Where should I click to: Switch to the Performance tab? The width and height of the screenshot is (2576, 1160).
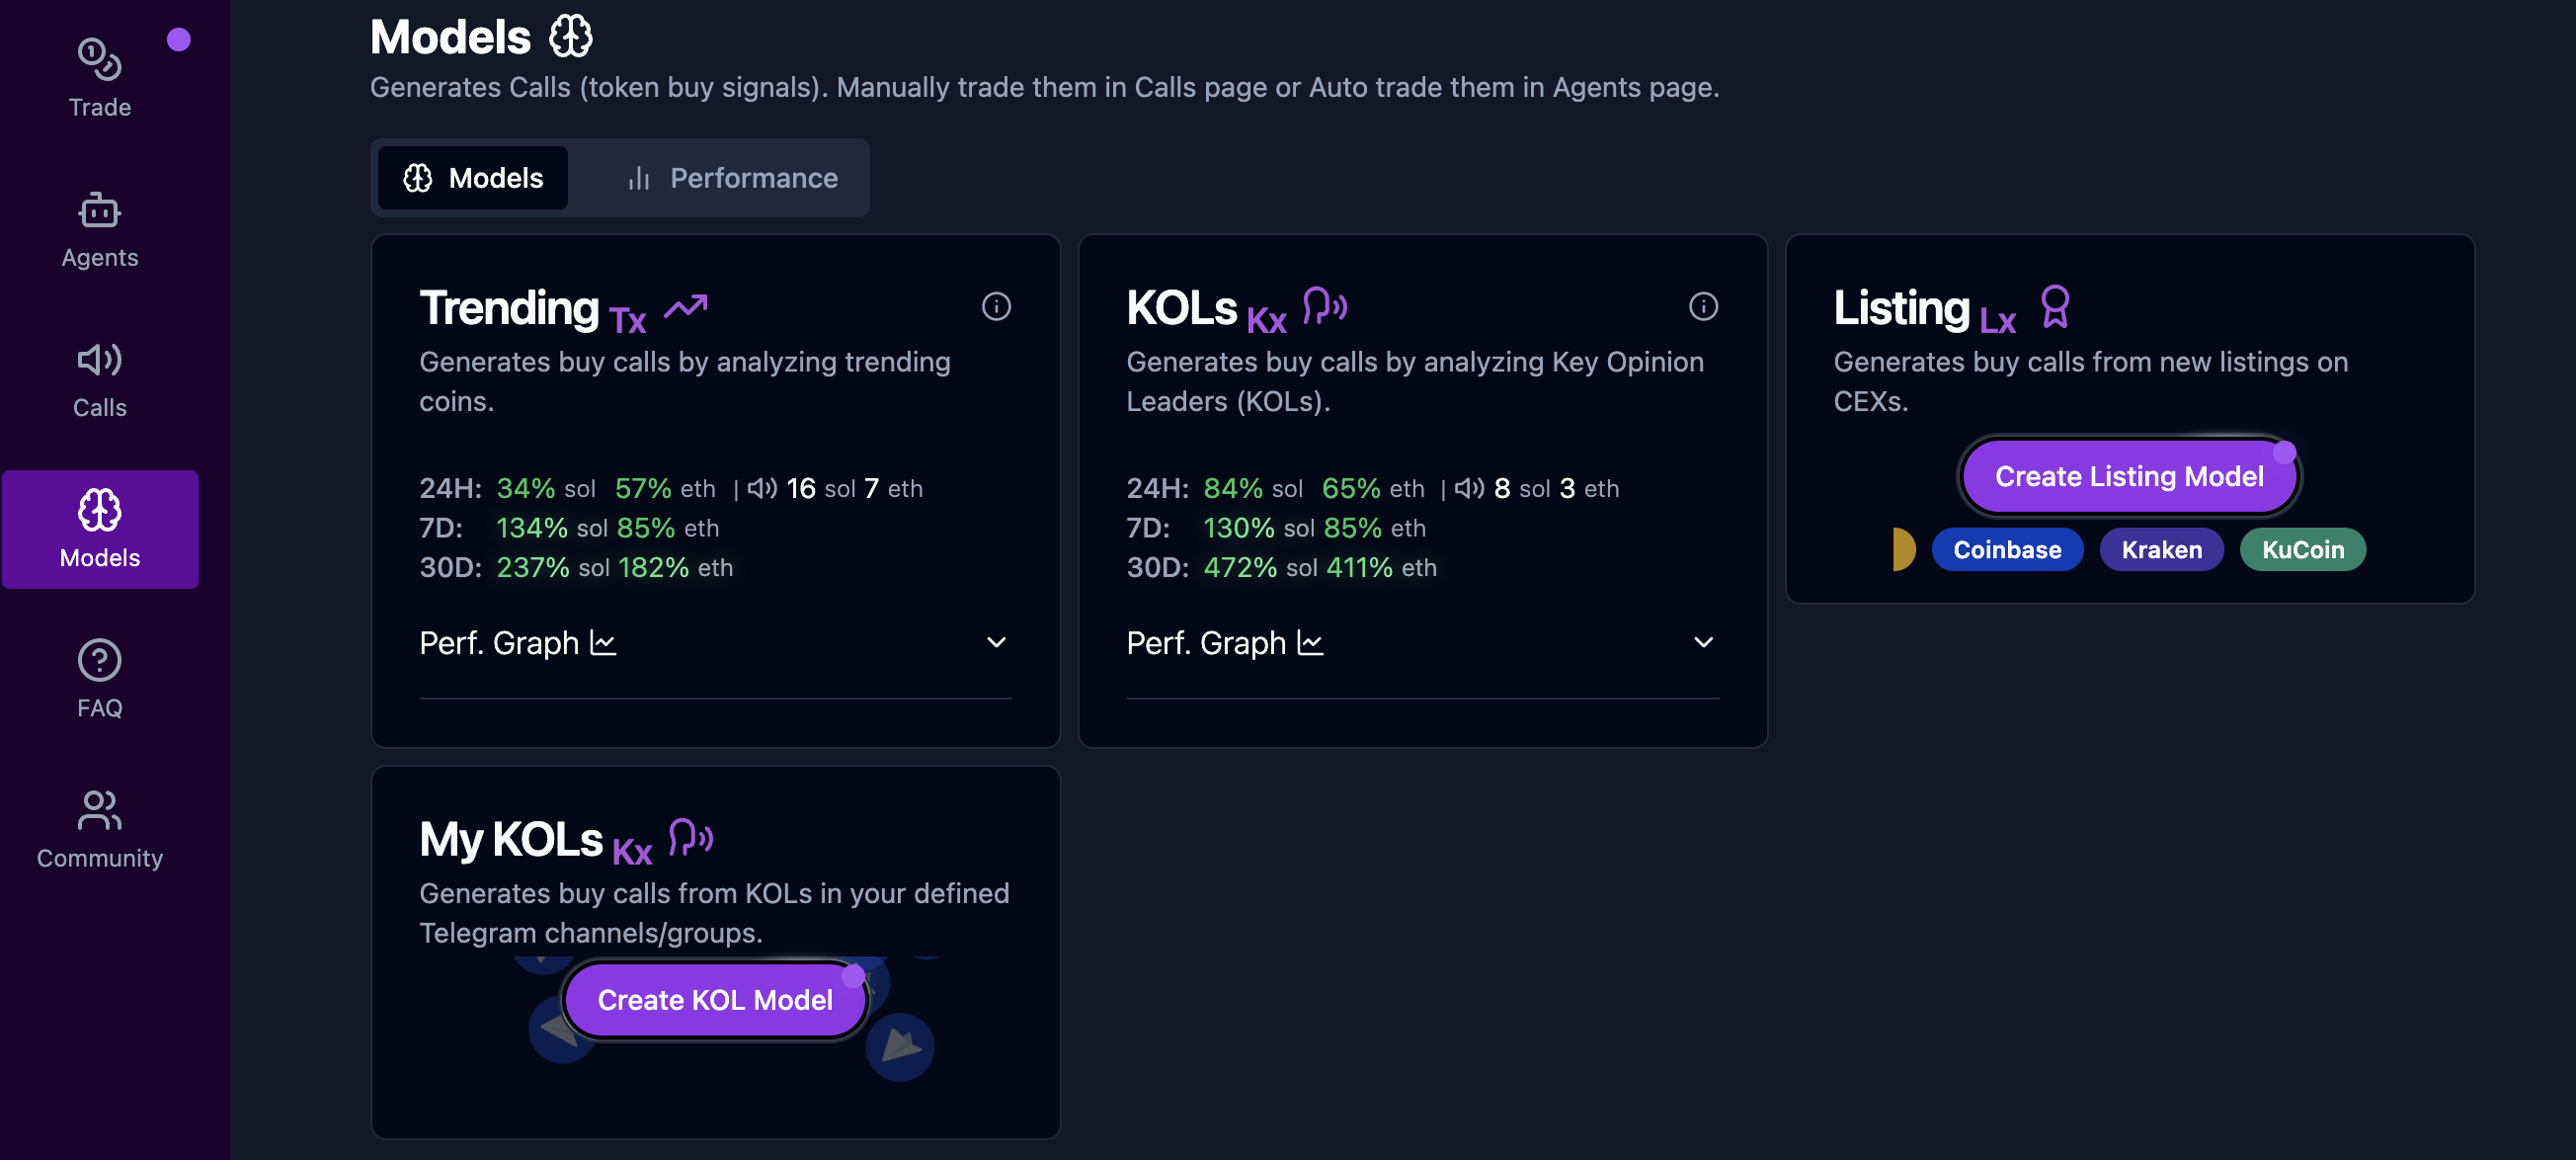(733, 178)
